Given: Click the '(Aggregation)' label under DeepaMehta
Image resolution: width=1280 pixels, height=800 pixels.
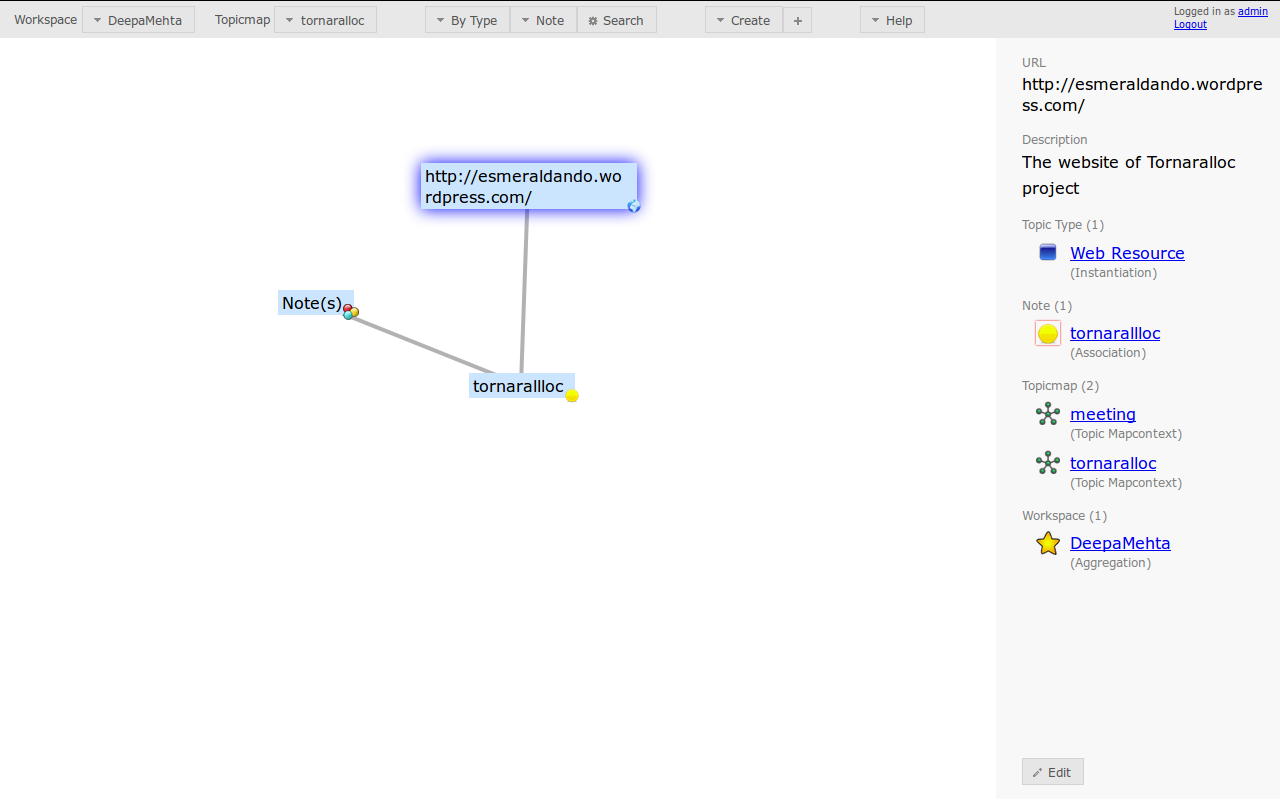Looking at the screenshot, I should click(x=1110, y=563).
